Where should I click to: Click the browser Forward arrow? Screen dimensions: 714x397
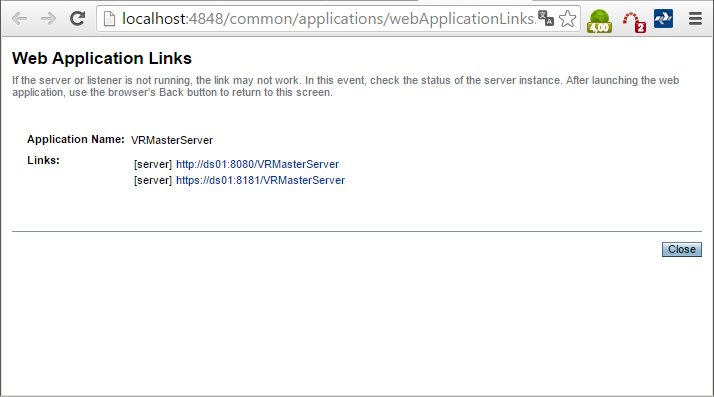48,19
